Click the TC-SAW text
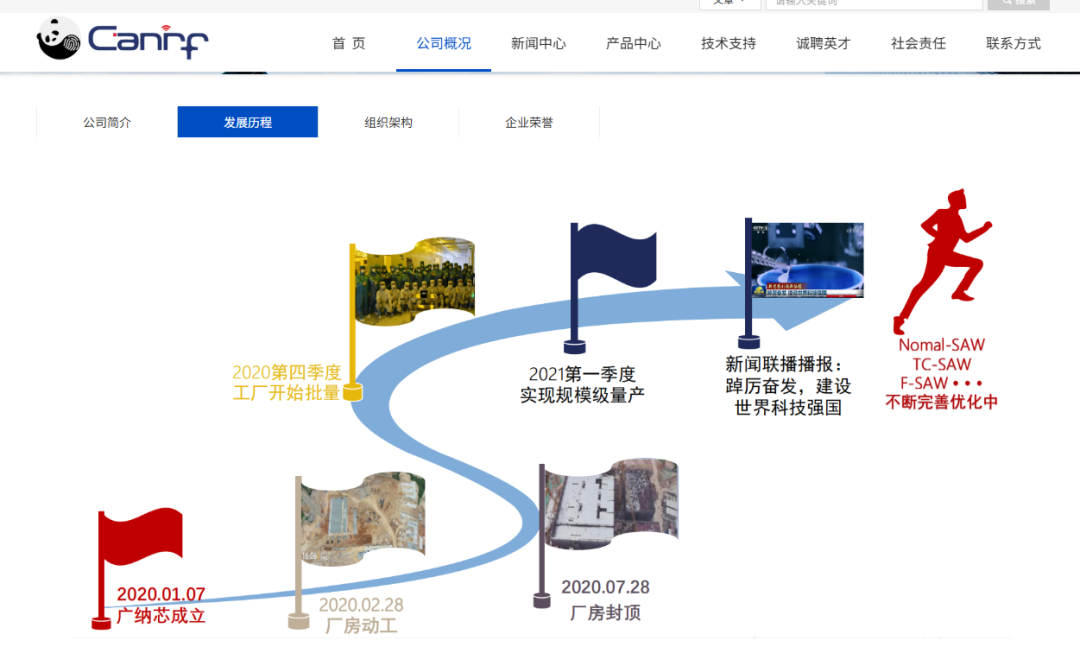The width and height of the screenshot is (1080, 647). 942,364
